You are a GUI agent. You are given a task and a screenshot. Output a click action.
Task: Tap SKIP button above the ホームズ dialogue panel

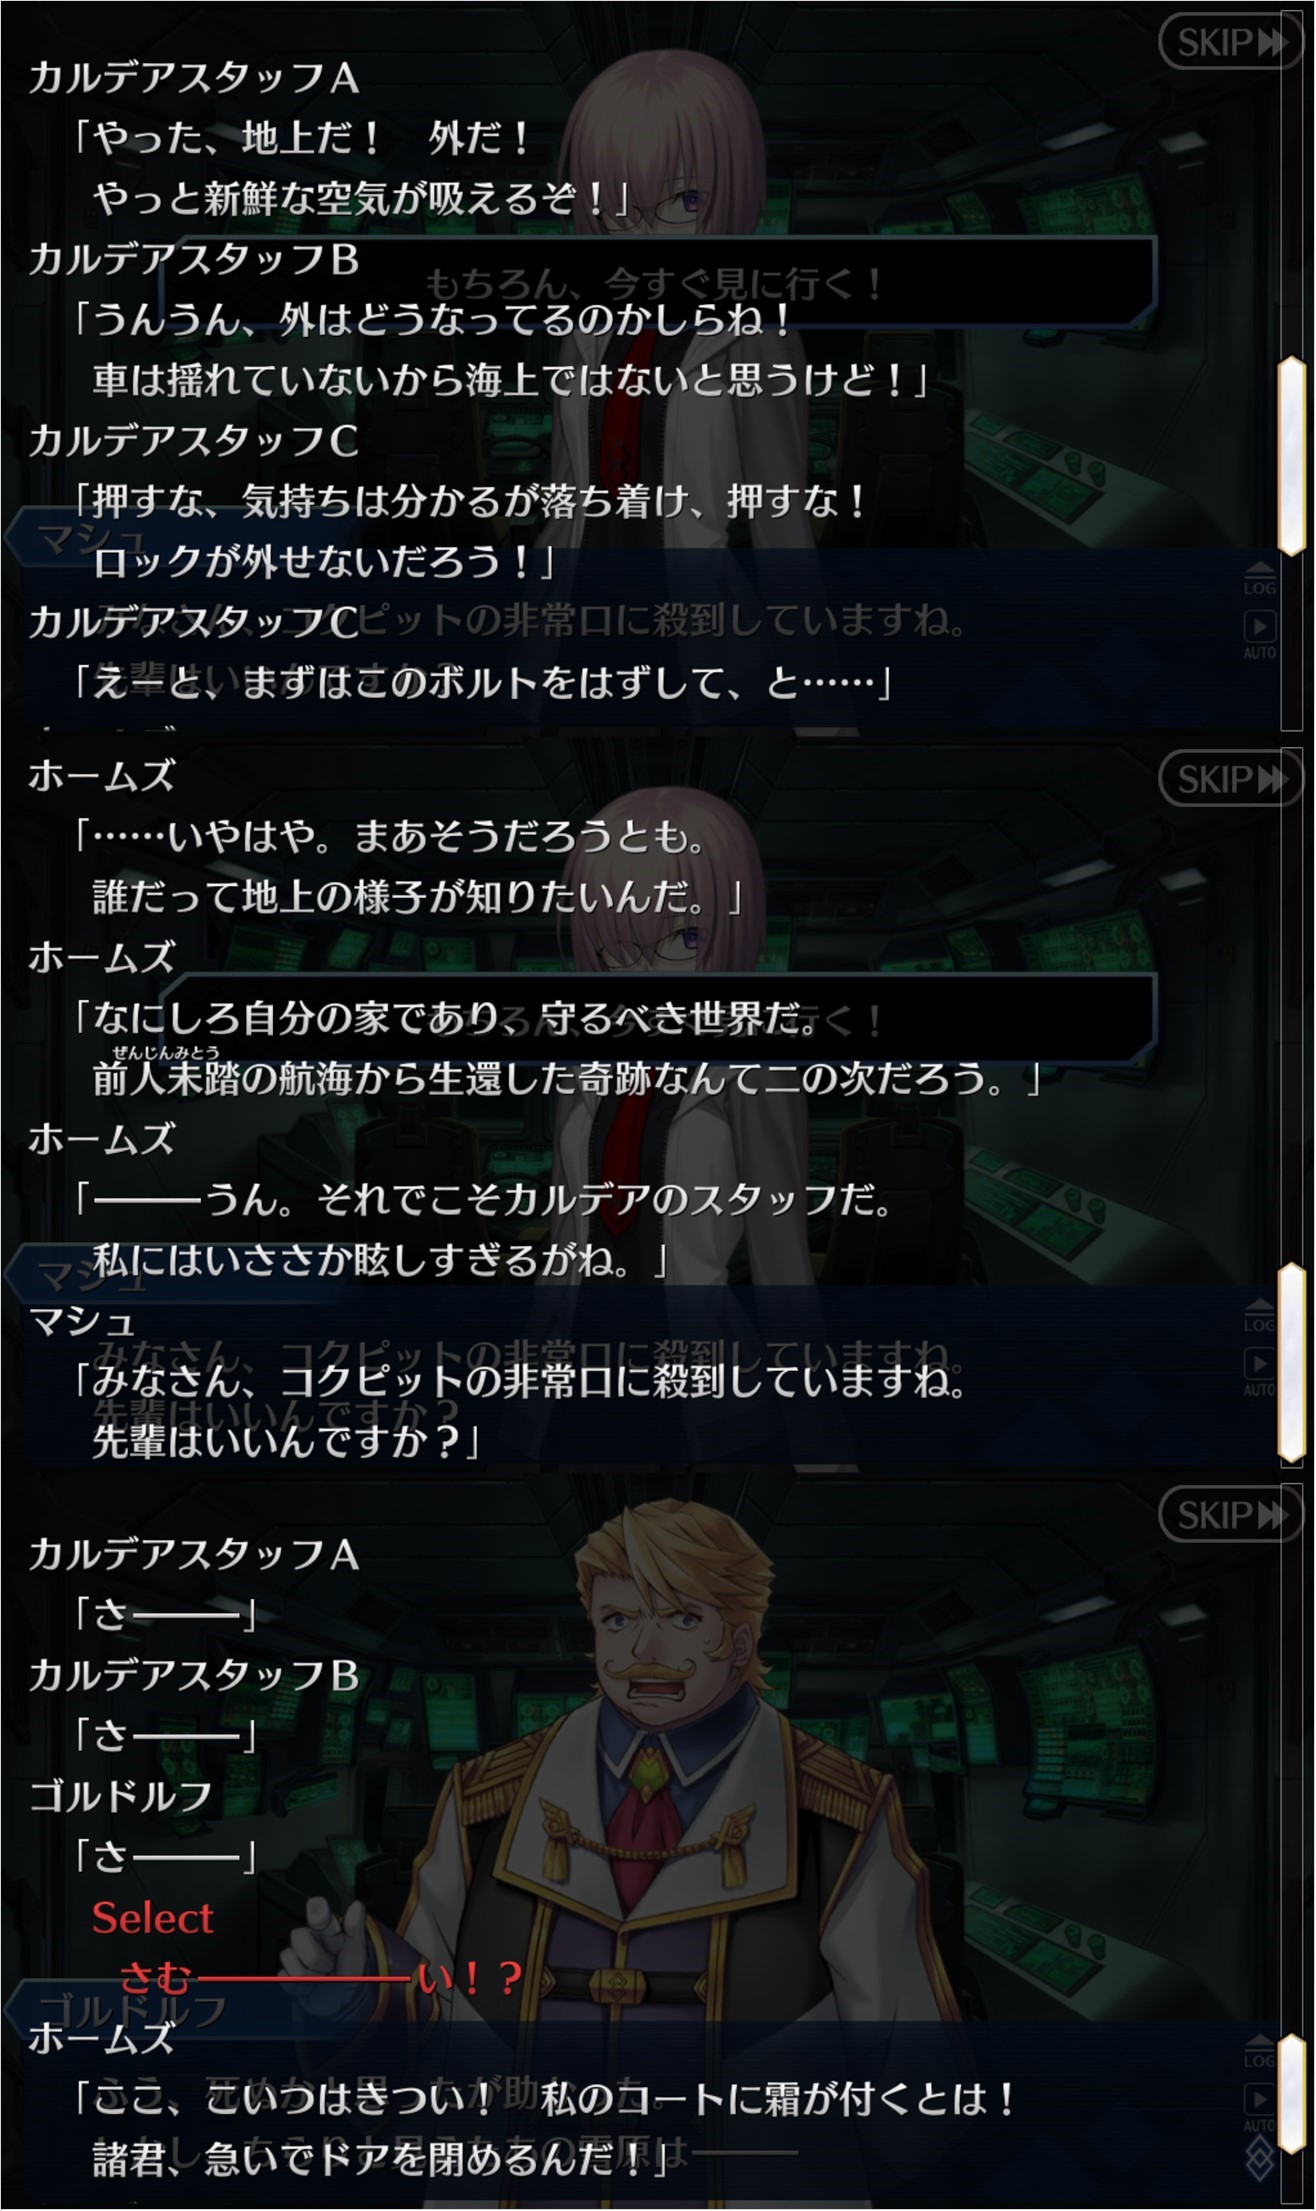pyautogui.click(x=1233, y=778)
